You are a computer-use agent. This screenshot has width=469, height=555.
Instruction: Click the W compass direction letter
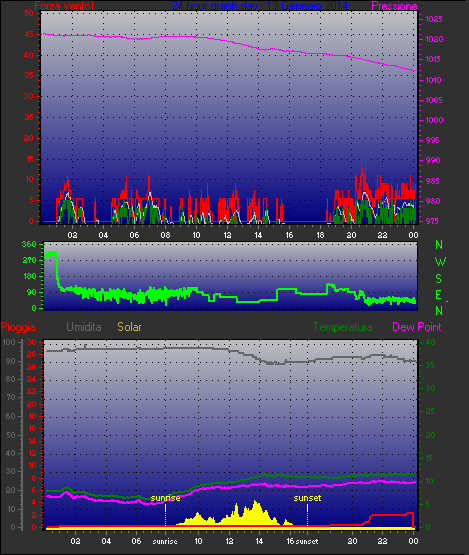pyautogui.click(x=440, y=262)
